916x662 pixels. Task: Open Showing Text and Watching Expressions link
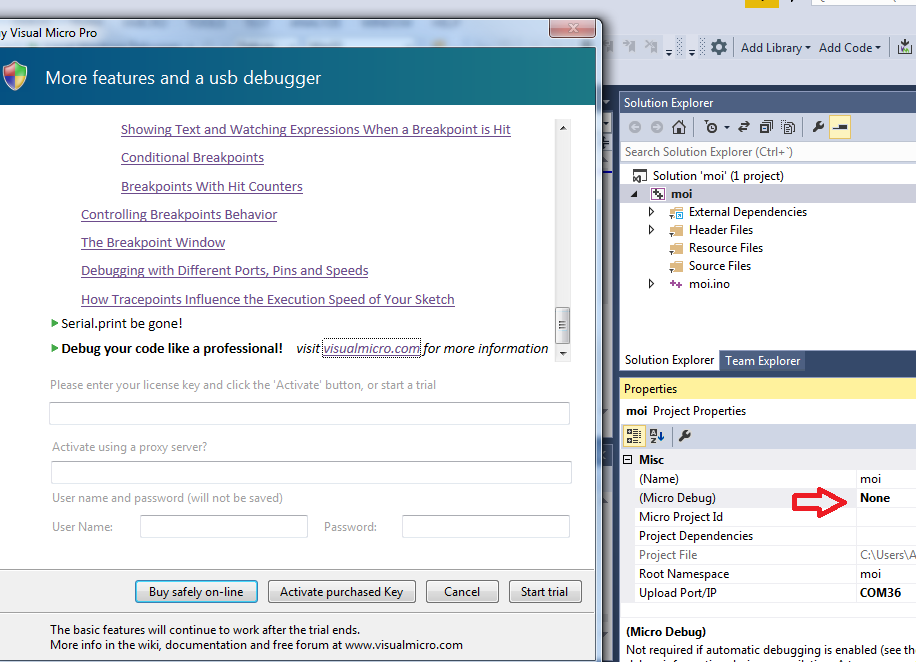tap(315, 129)
